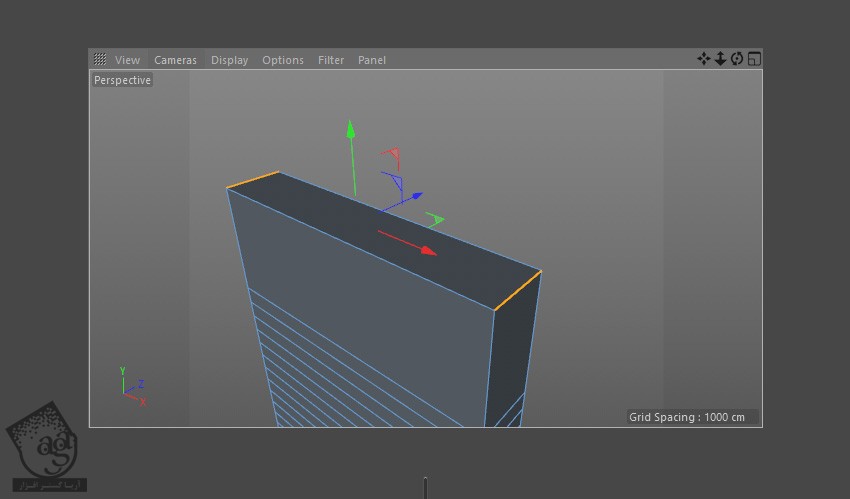The width and height of the screenshot is (850, 499).
Task: Expand the Filter menu
Action: 331,60
